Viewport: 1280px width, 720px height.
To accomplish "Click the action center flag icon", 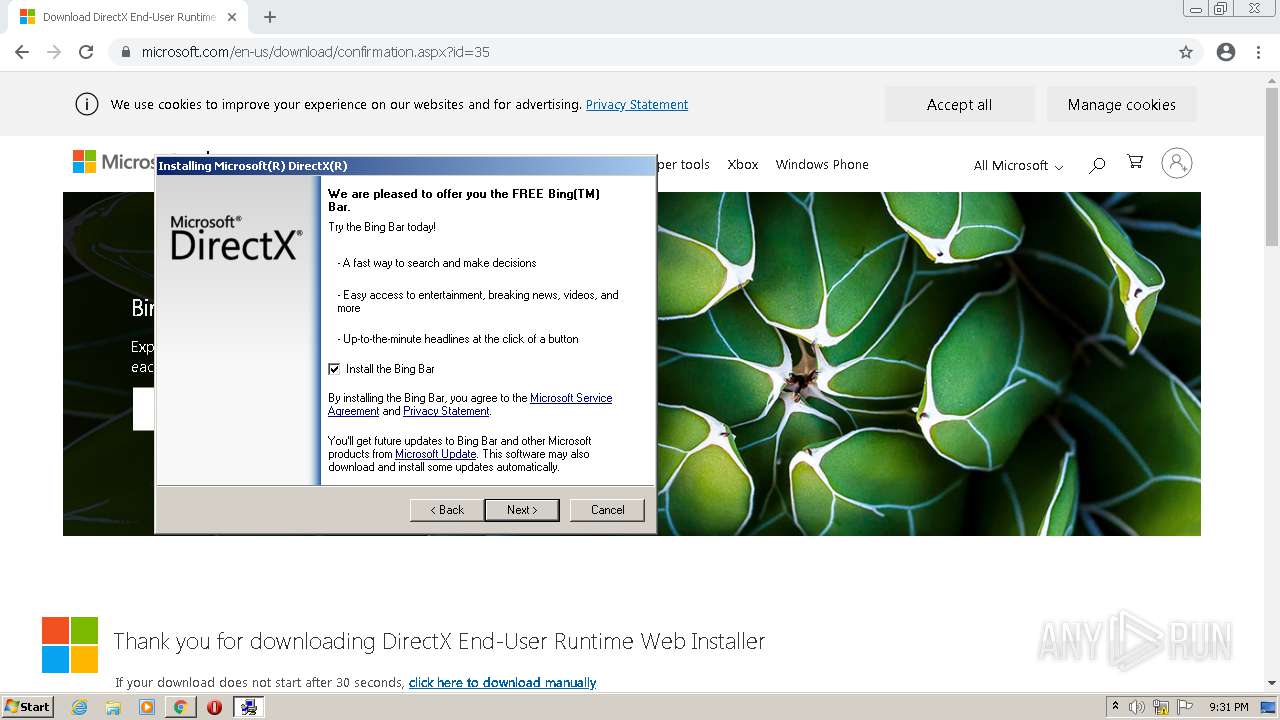I will click(x=1185, y=707).
